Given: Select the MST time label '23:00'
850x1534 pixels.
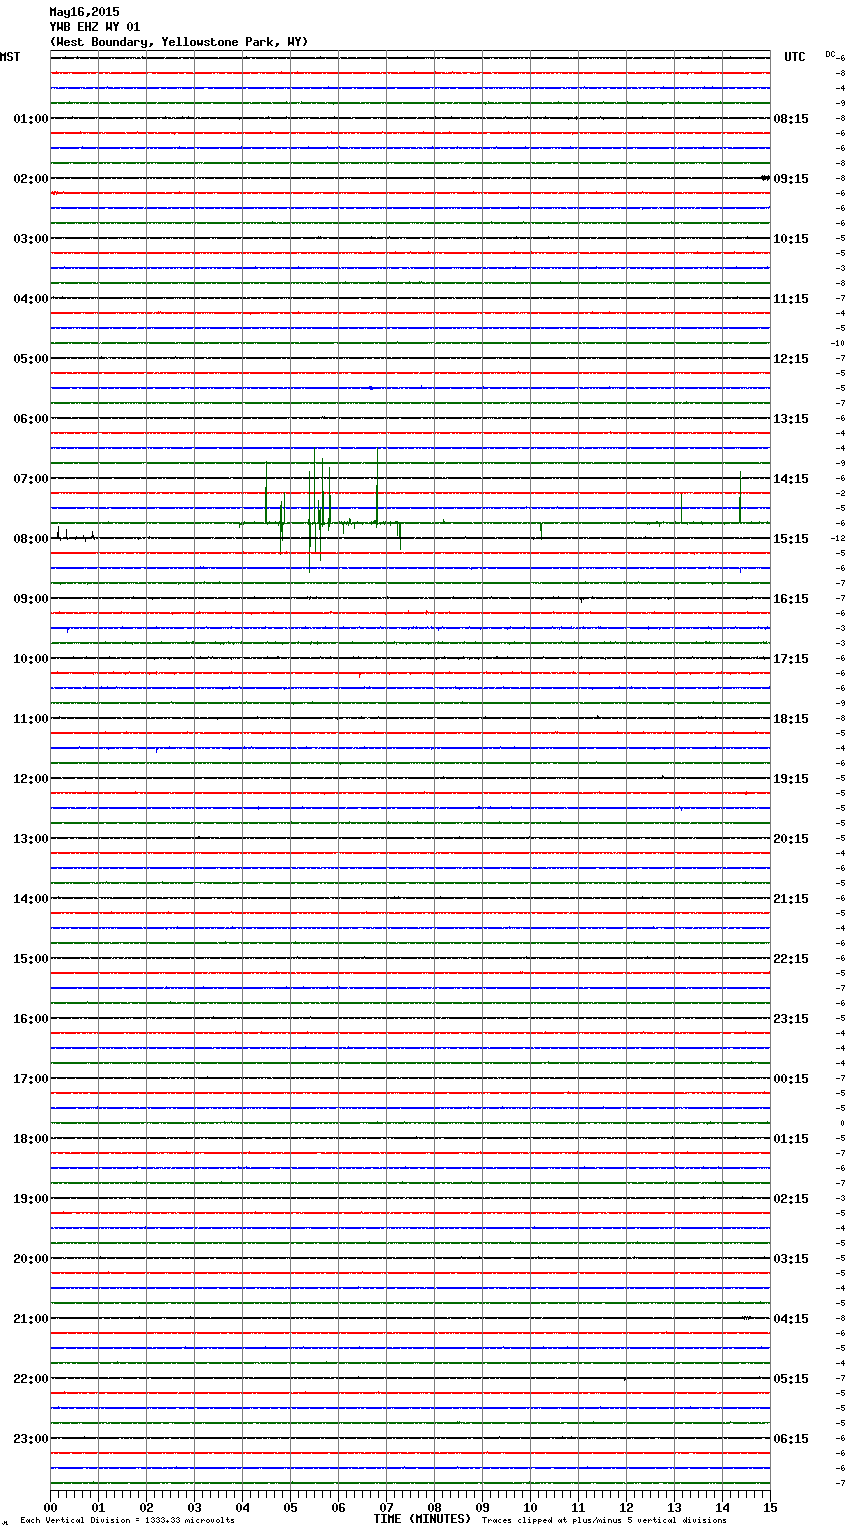Looking at the screenshot, I should point(31,1439).
